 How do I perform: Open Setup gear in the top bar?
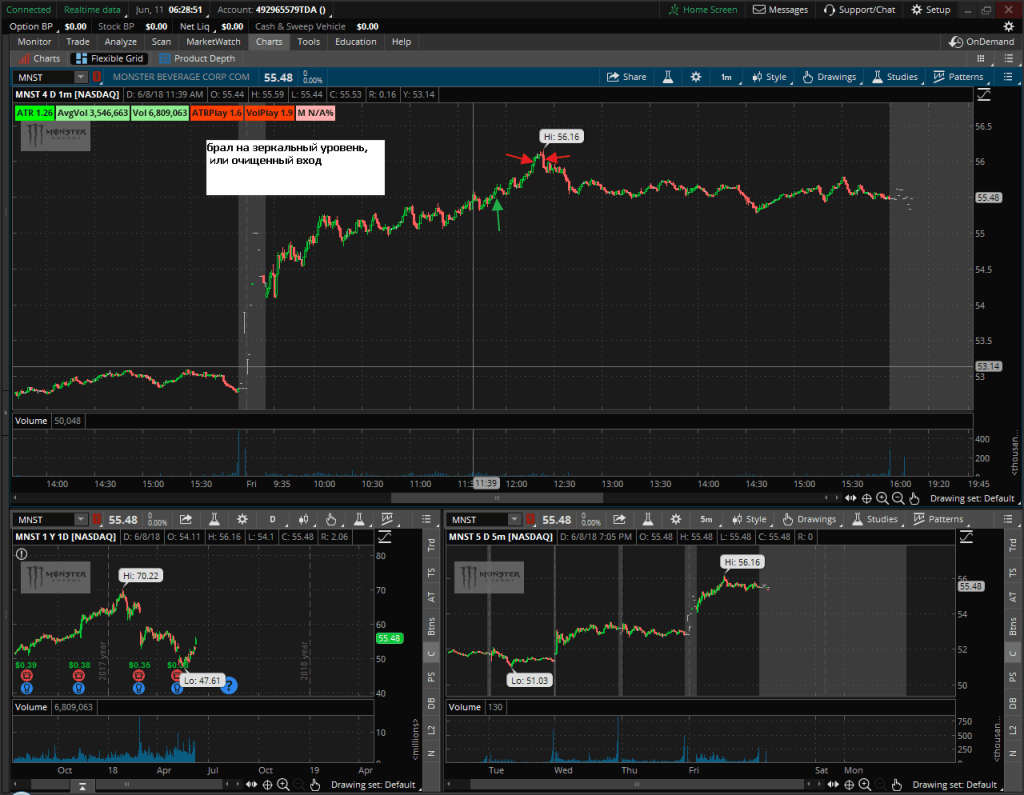(x=930, y=10)
